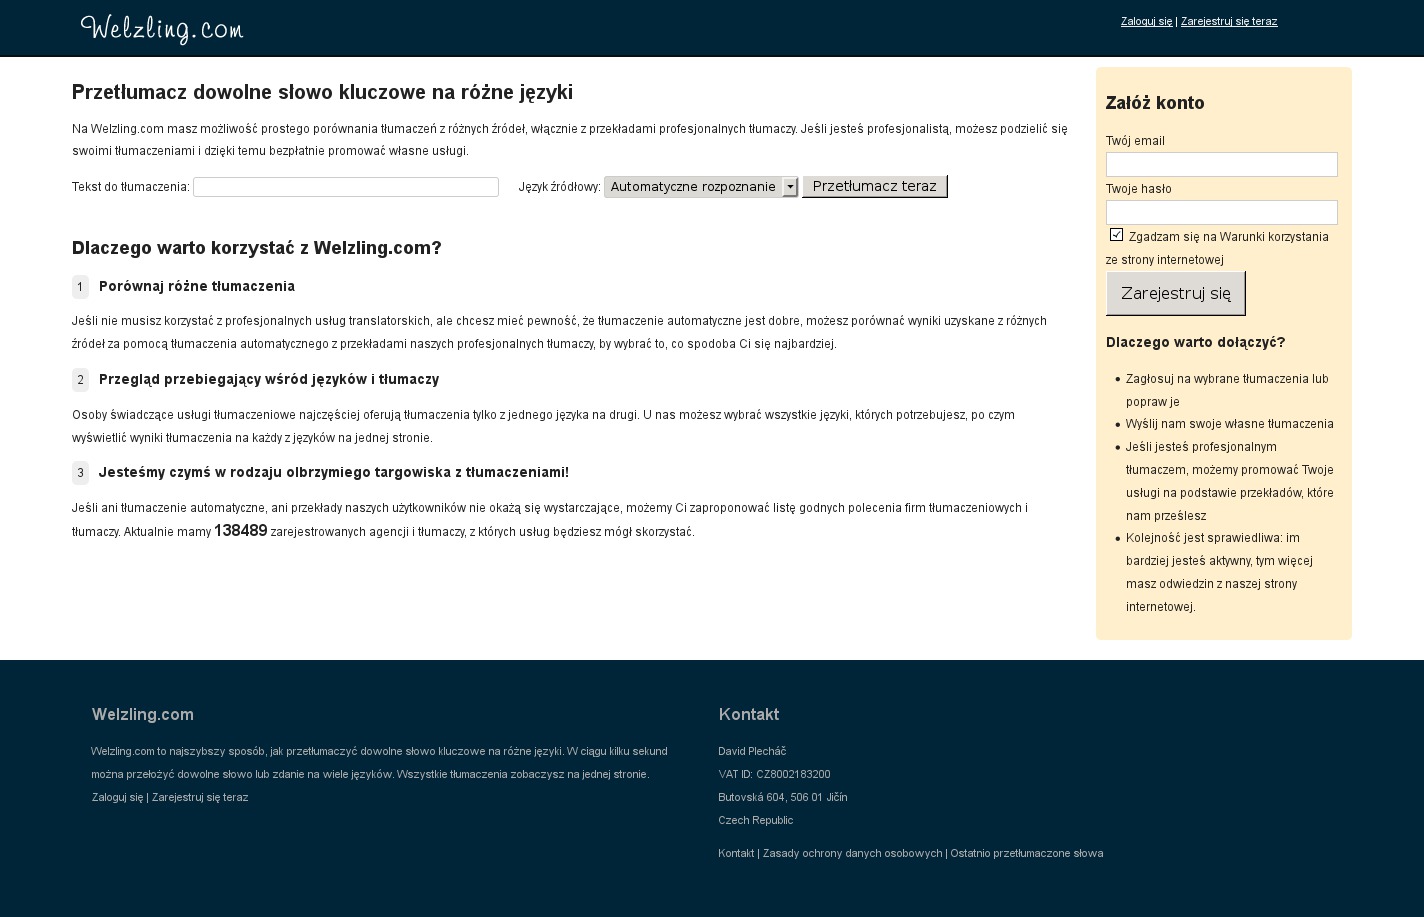Click the number 1 step badge
The image size is (1424, 917).
(x=80, y=287)
